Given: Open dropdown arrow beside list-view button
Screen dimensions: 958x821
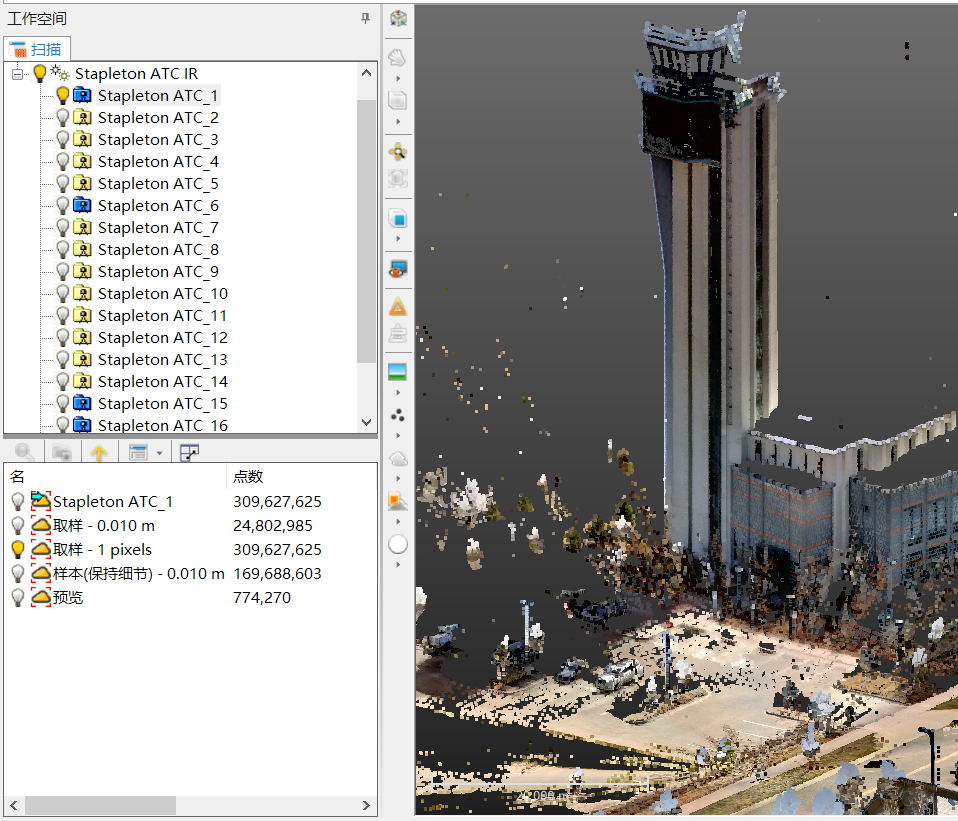Looking at the screenshot, I should click(x=160, y=453).
